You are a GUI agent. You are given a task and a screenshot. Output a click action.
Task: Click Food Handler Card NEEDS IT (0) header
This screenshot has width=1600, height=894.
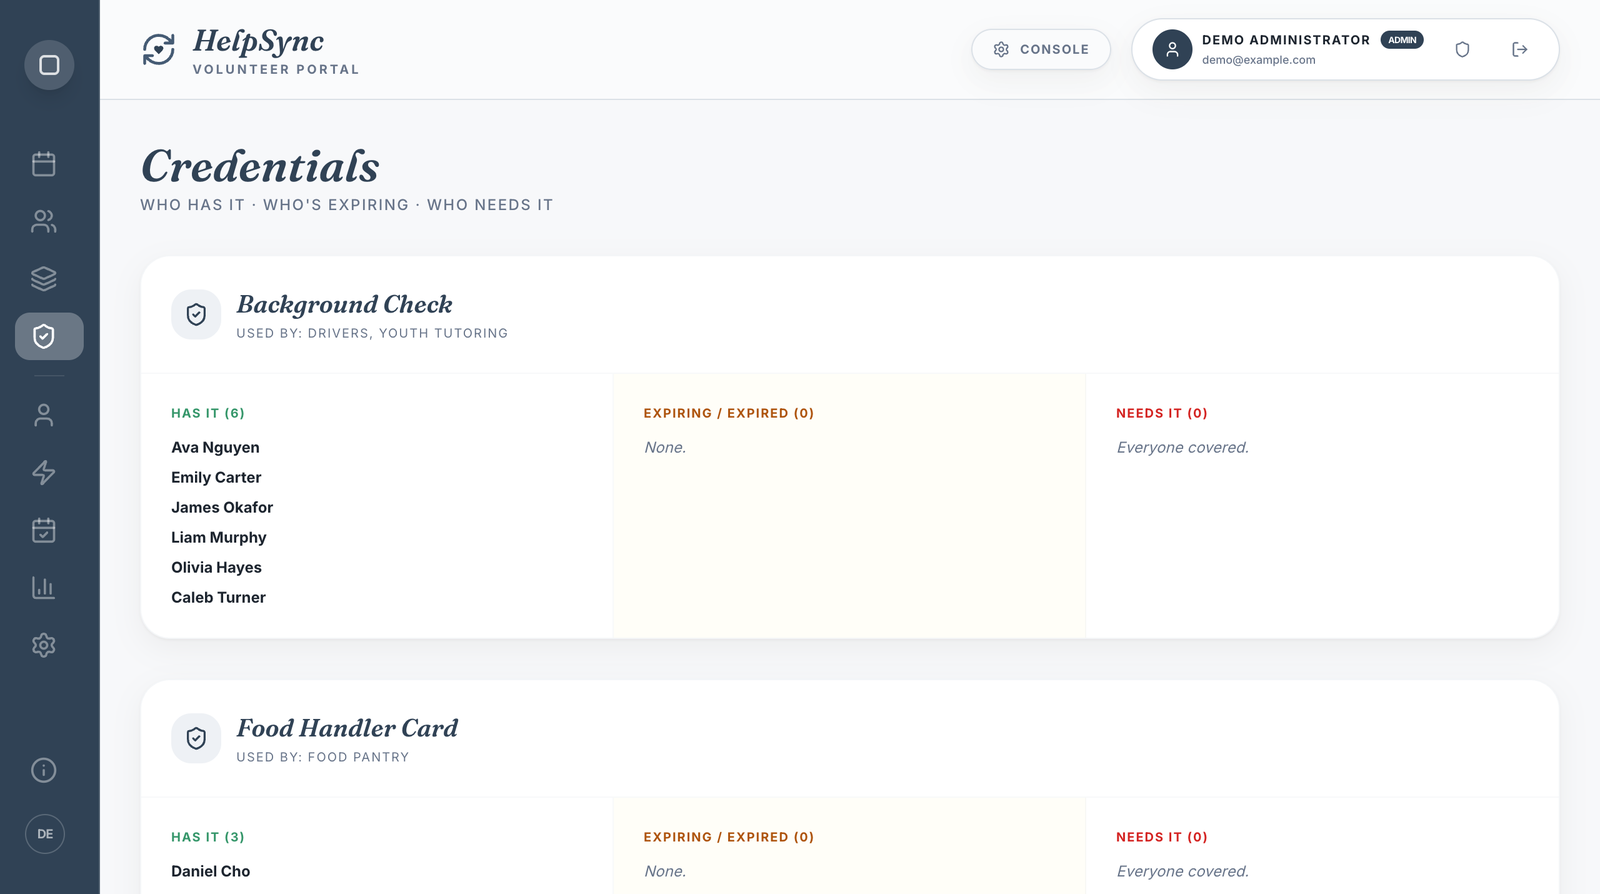[1162, 837]
